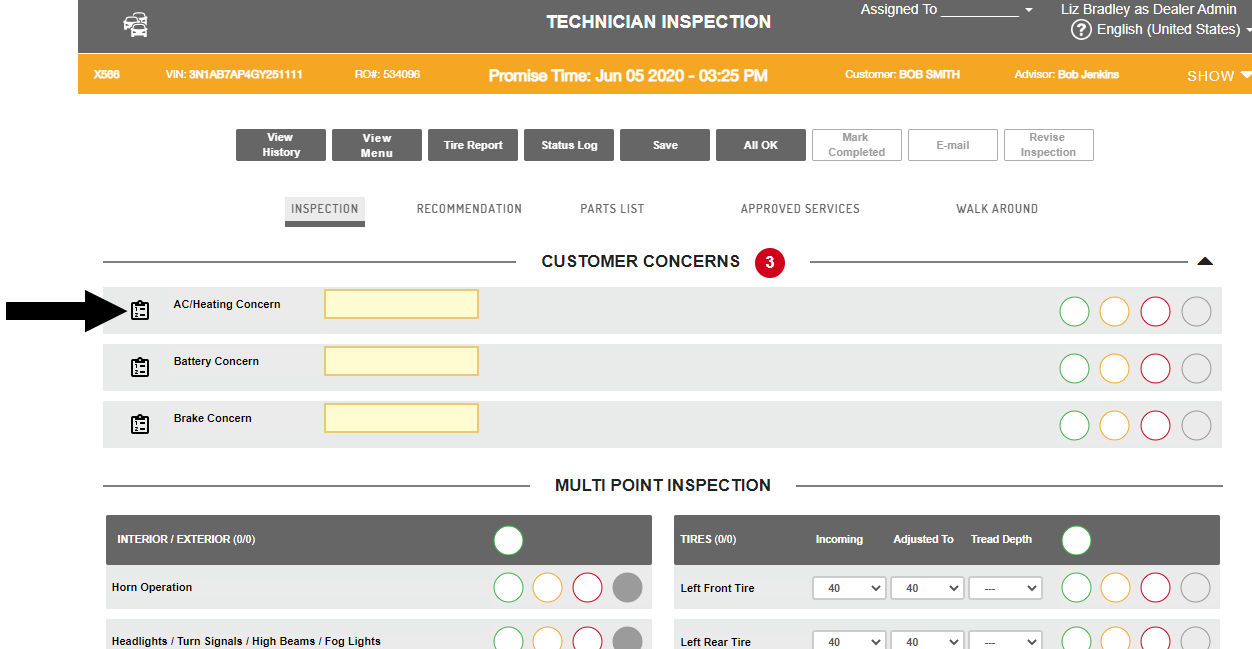This screenshot has width=1252, height=649.
Task: Expand the SHOW header dropdown
Action: 1219,76
